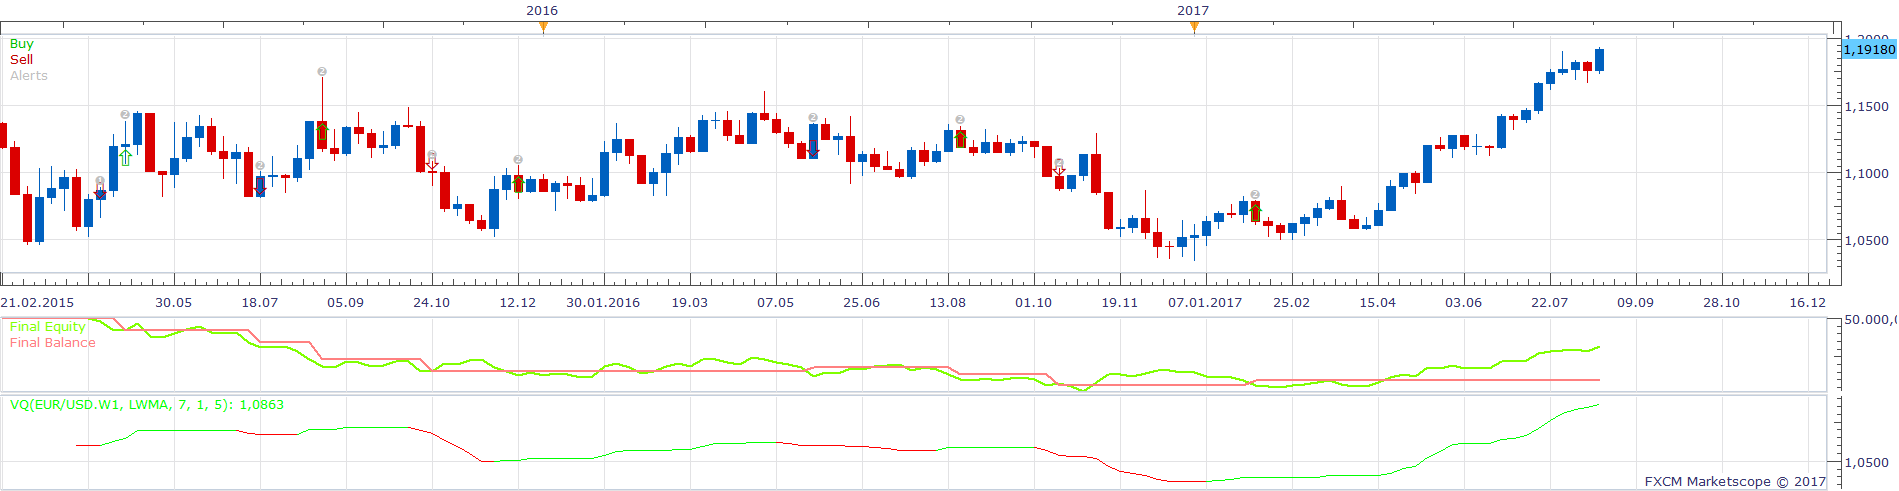Click the 1,1500 price axis label
The width and height of the screenshot is (1899, 491).
point(1867,107)
